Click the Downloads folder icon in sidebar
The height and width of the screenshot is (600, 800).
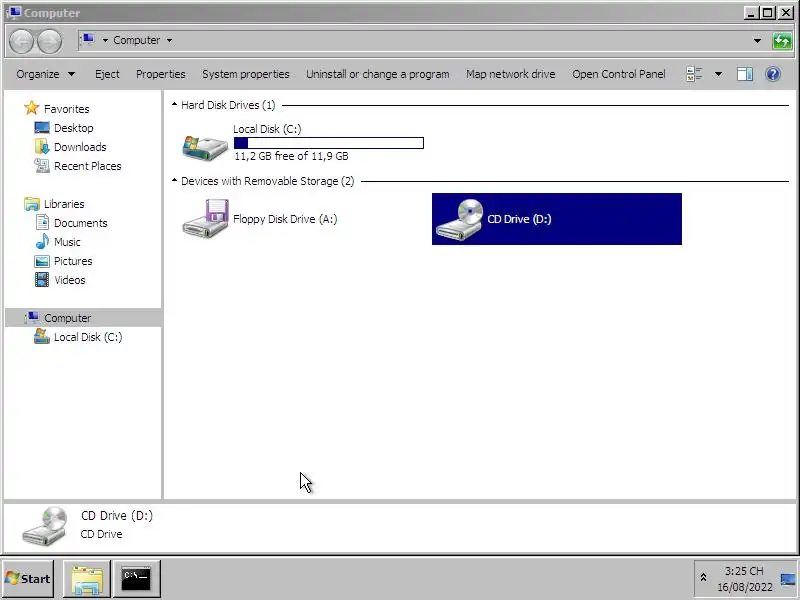pyautogui.click(x=42, y=146)
